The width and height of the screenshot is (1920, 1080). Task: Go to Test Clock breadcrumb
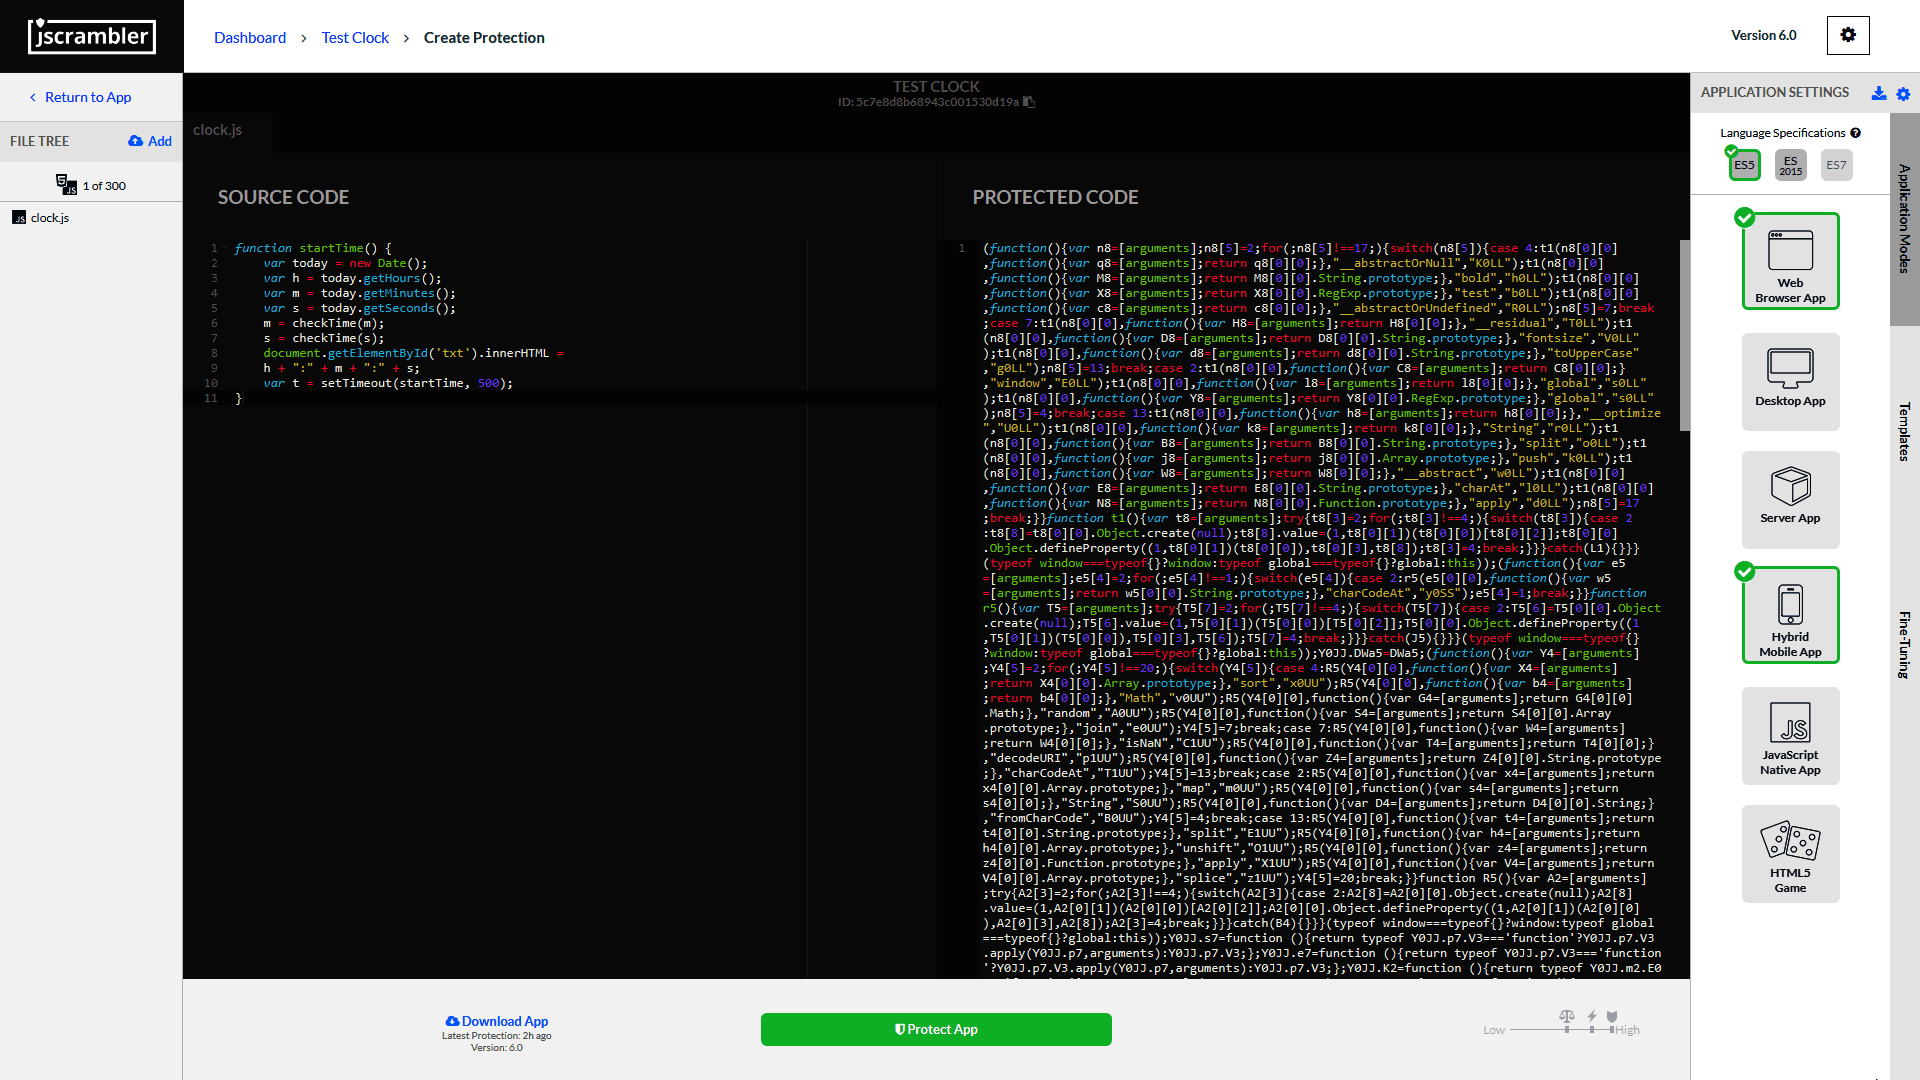click(x=355, y=37)
